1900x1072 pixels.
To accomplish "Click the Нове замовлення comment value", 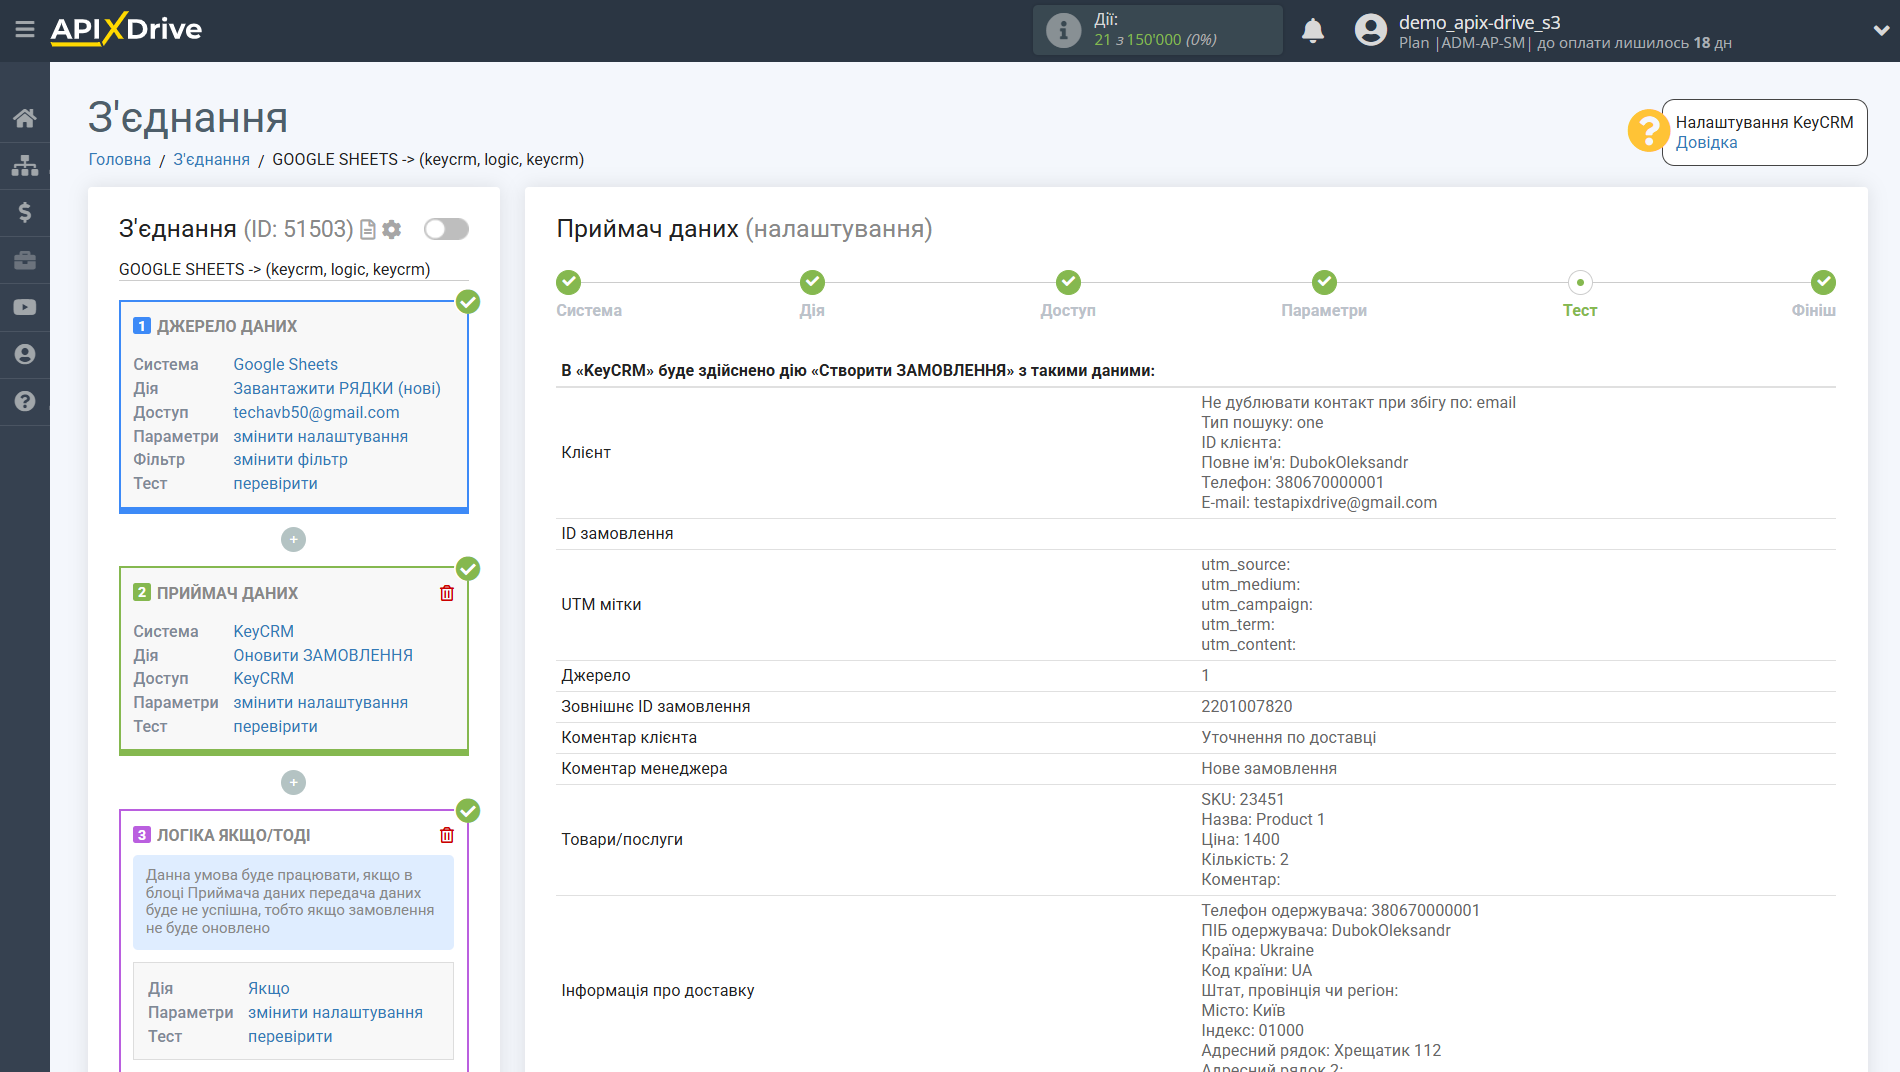I will [1269, 768].
